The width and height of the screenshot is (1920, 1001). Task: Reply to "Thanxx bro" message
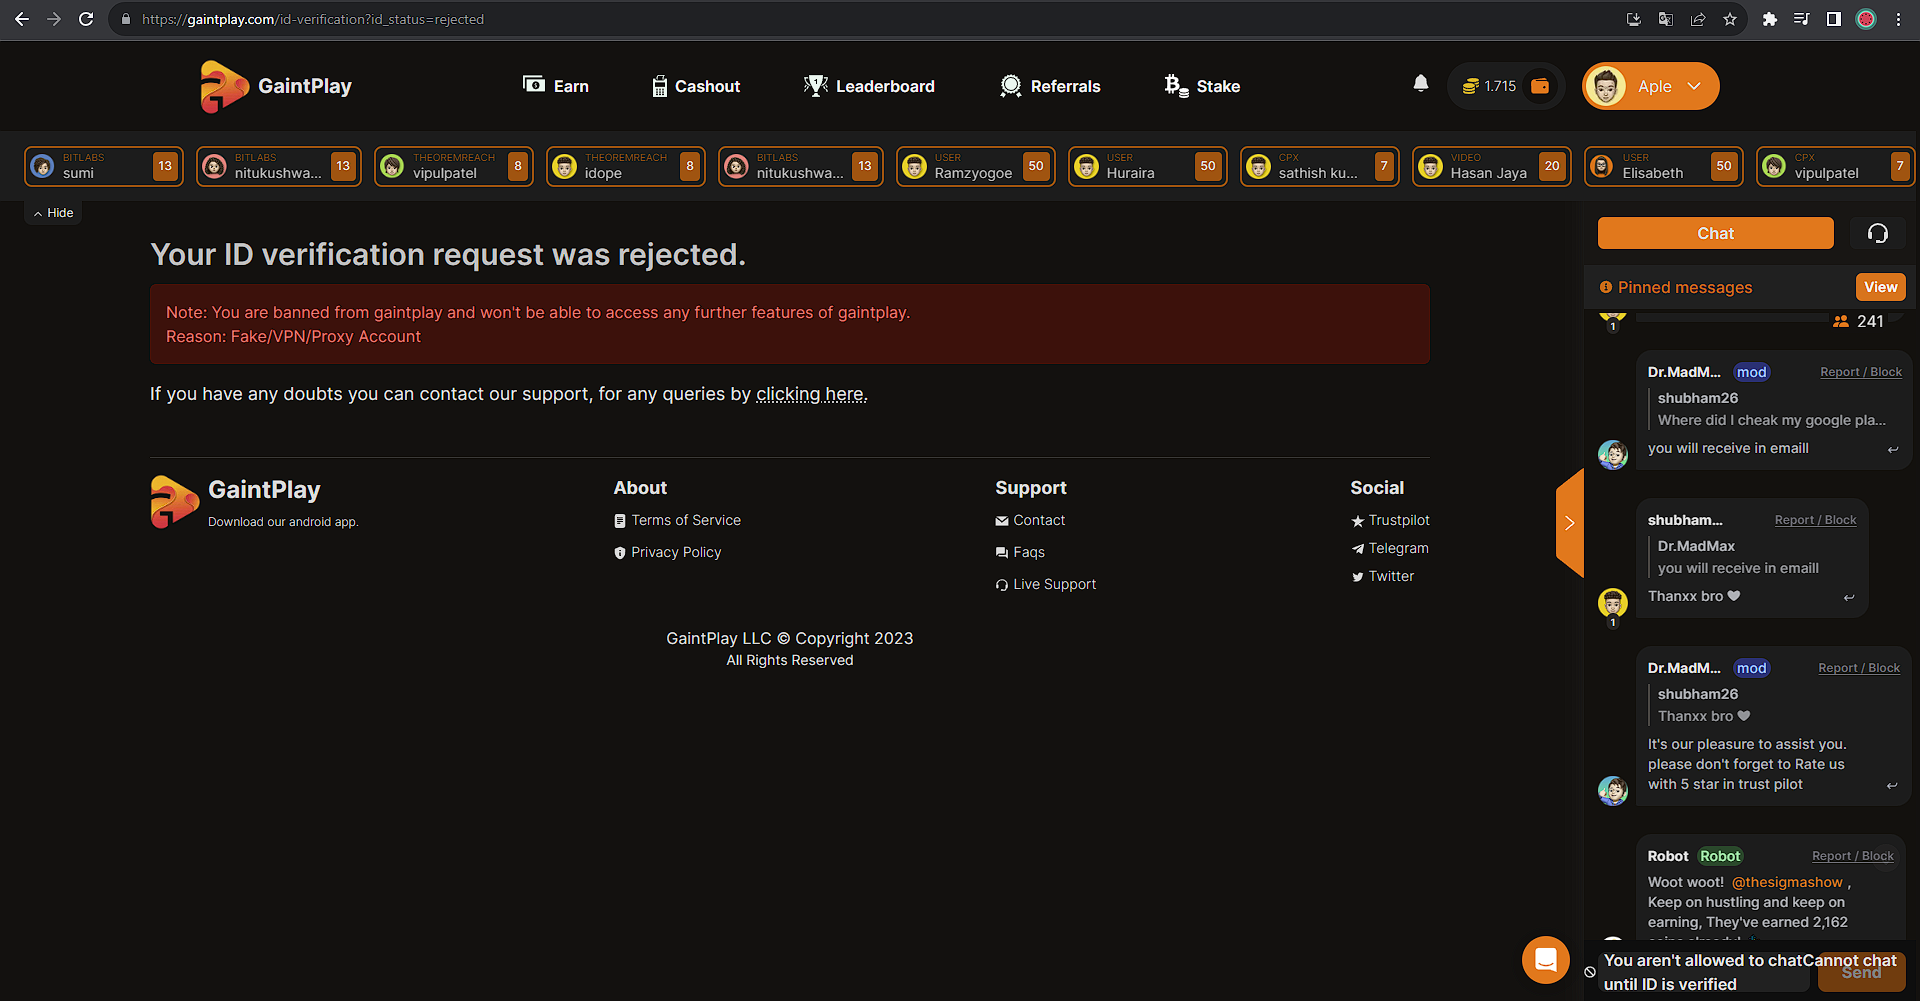1849,598
